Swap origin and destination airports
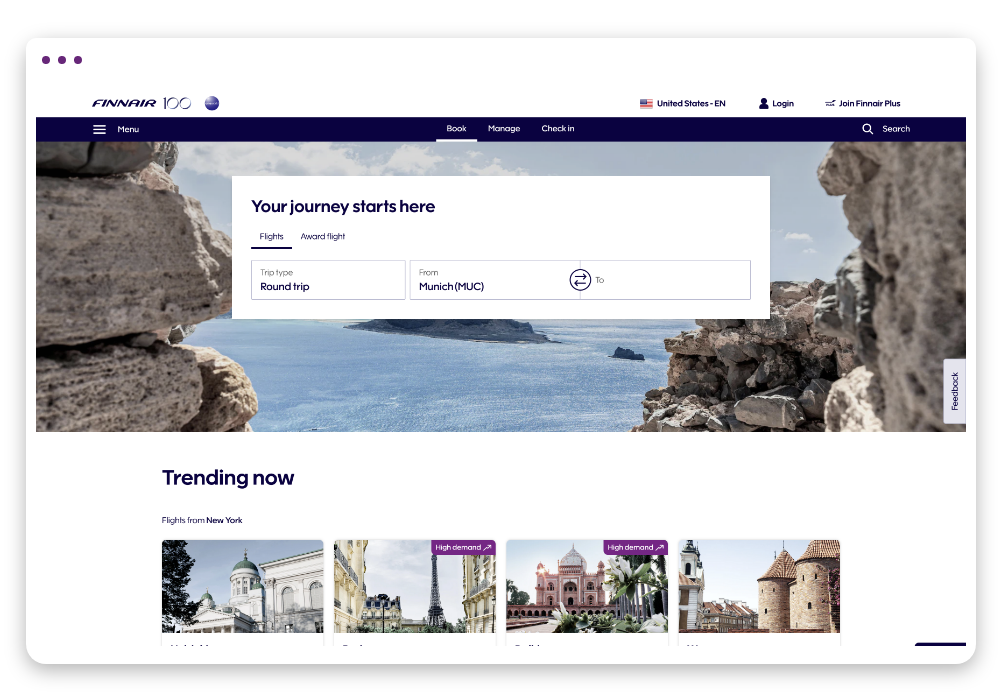This screenshot has height=700, width=1000. point(580,280)
